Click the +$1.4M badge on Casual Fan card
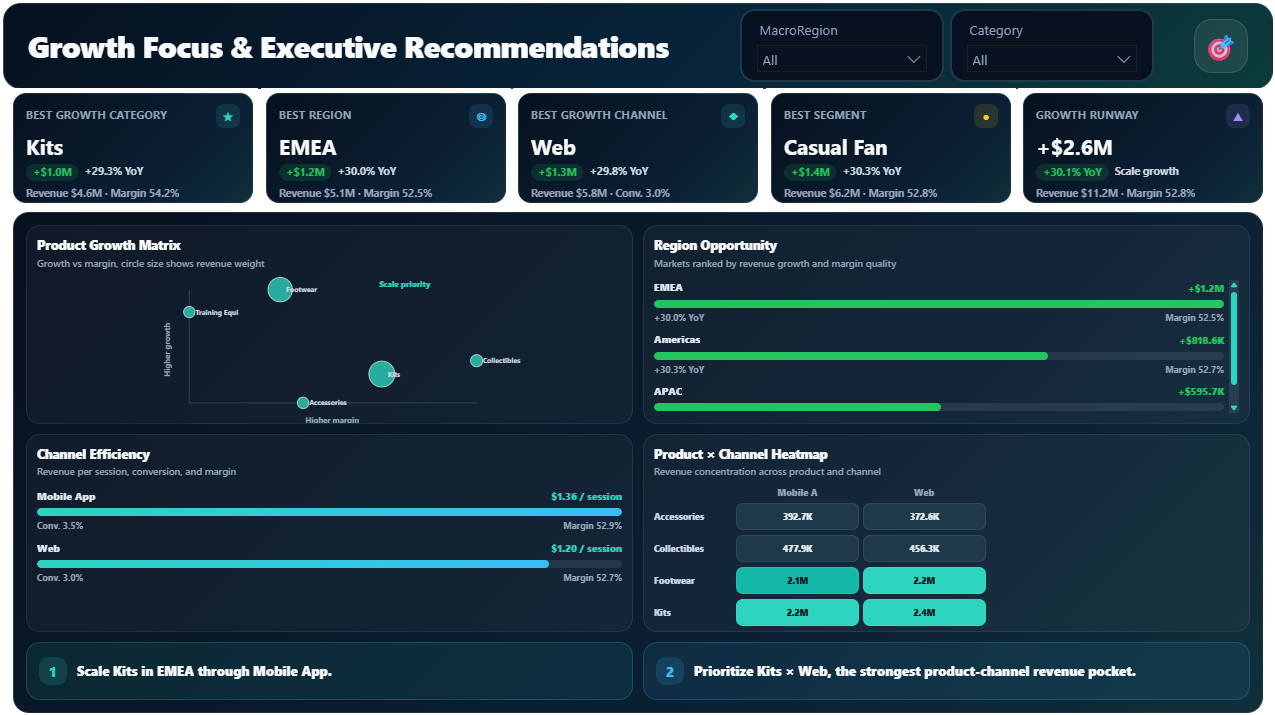1275x715 pixels. (810, 172)
